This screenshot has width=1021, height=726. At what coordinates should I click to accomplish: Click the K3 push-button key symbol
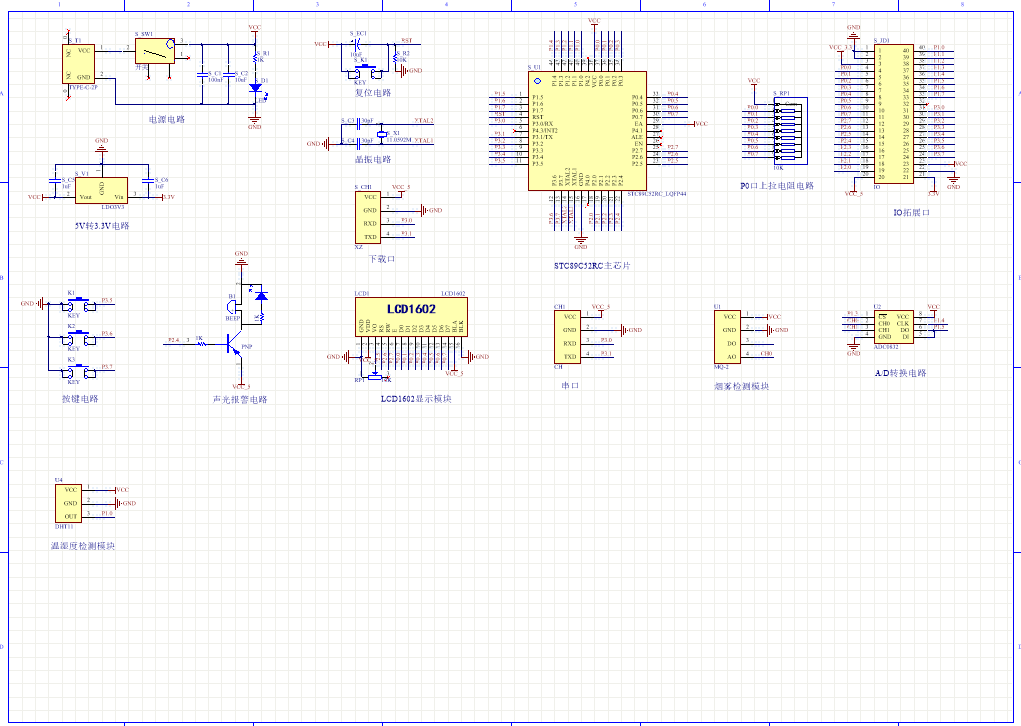point(74,370)
